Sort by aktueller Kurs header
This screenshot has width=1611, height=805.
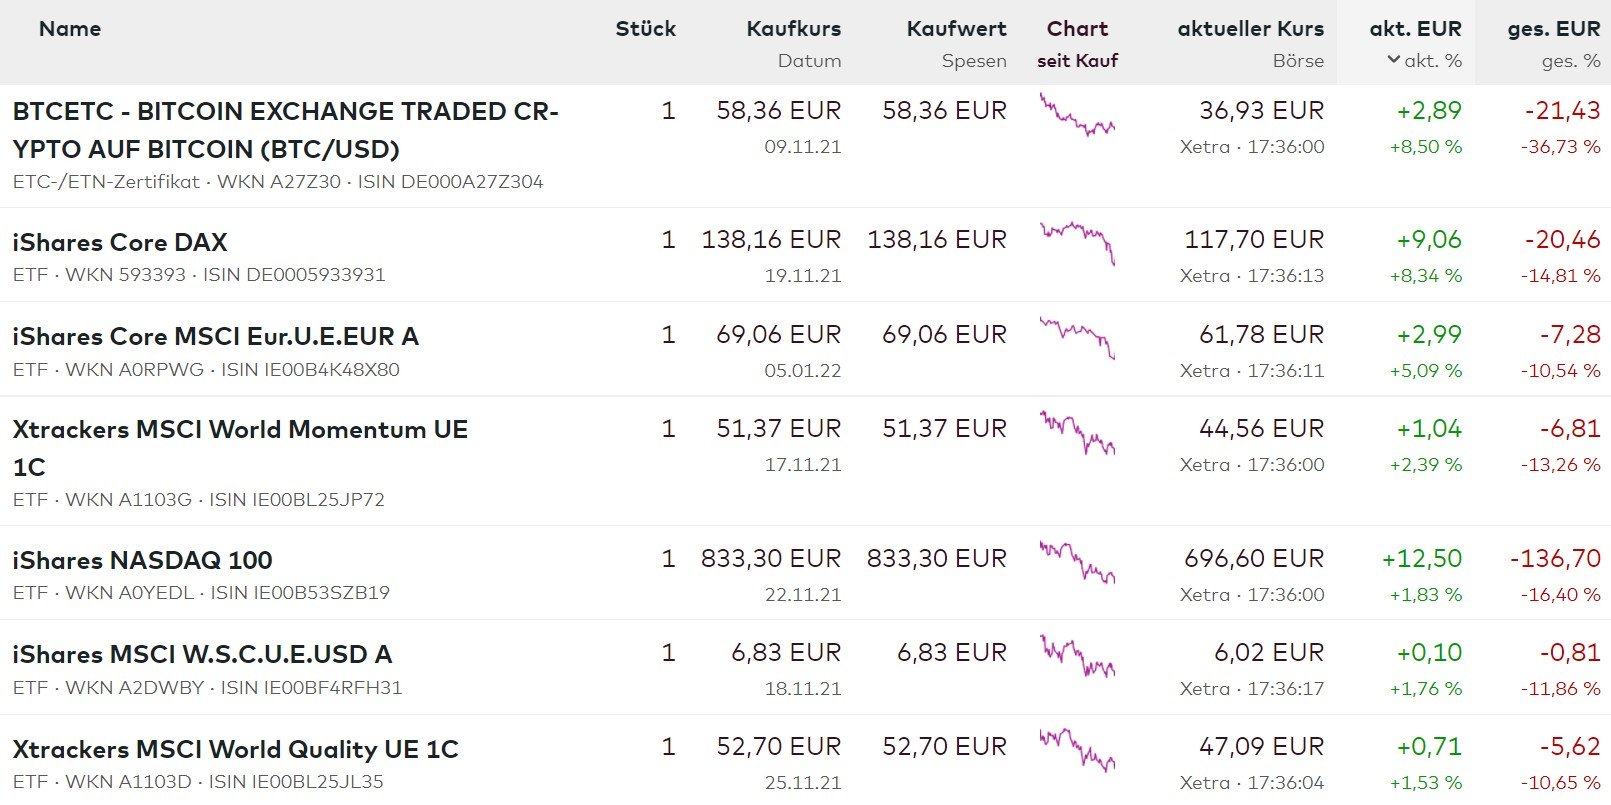point(1250,29)
